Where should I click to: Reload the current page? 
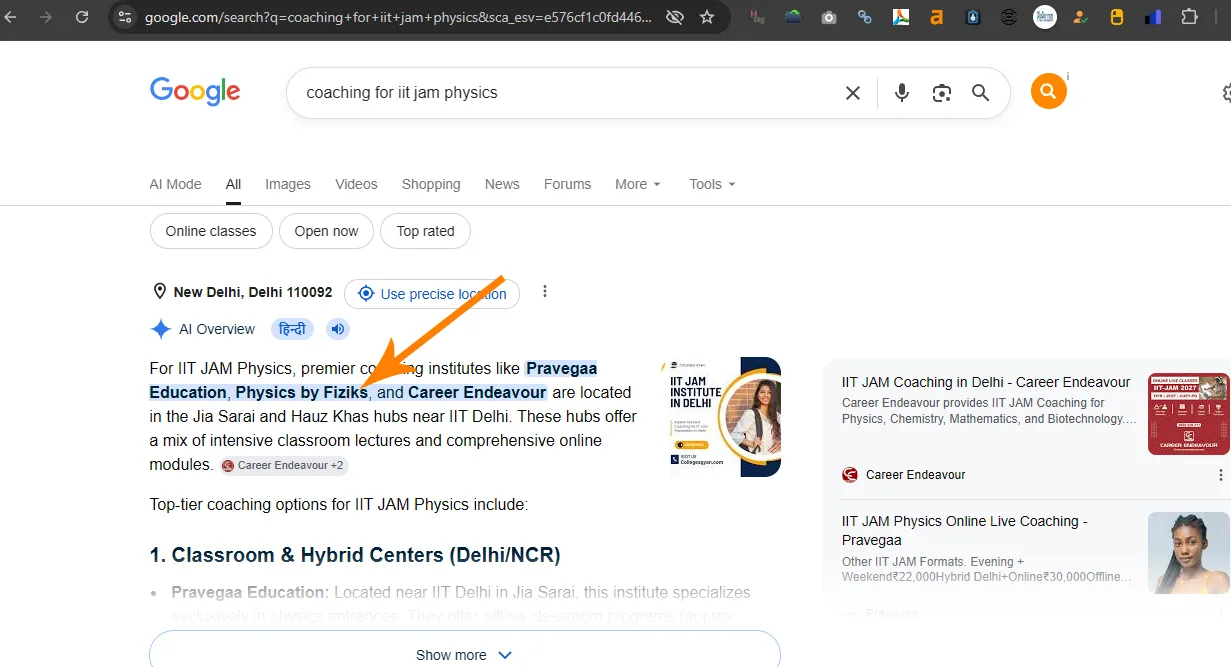tap(82, 17)
